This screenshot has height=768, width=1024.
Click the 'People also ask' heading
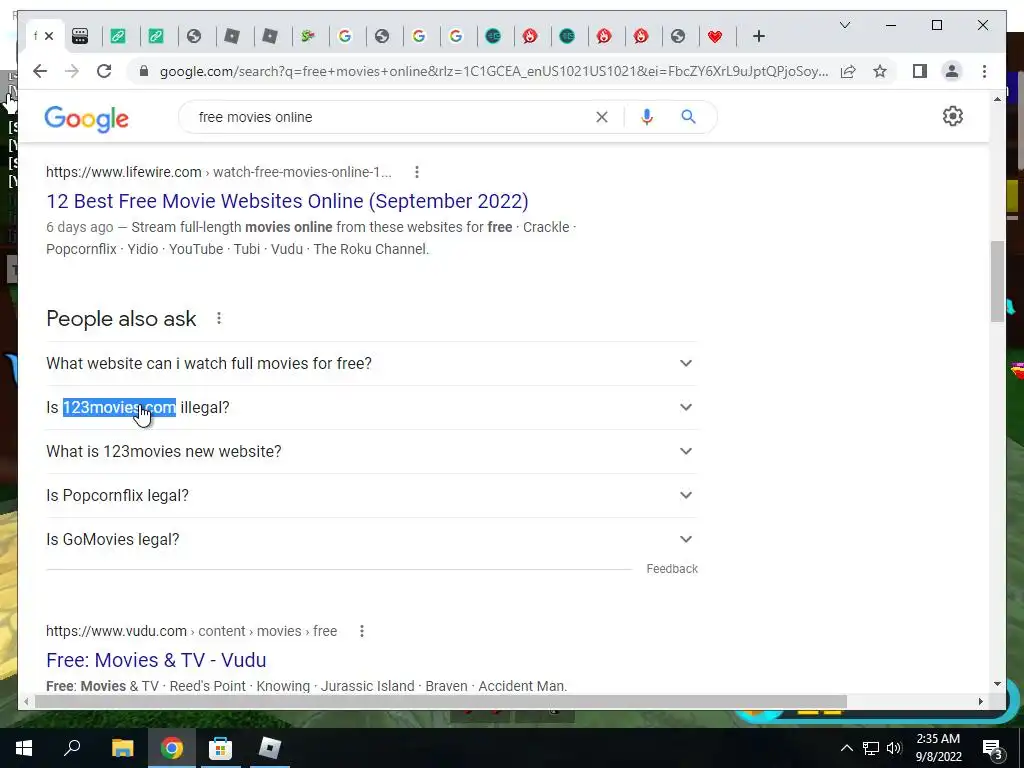pos(121,319)
